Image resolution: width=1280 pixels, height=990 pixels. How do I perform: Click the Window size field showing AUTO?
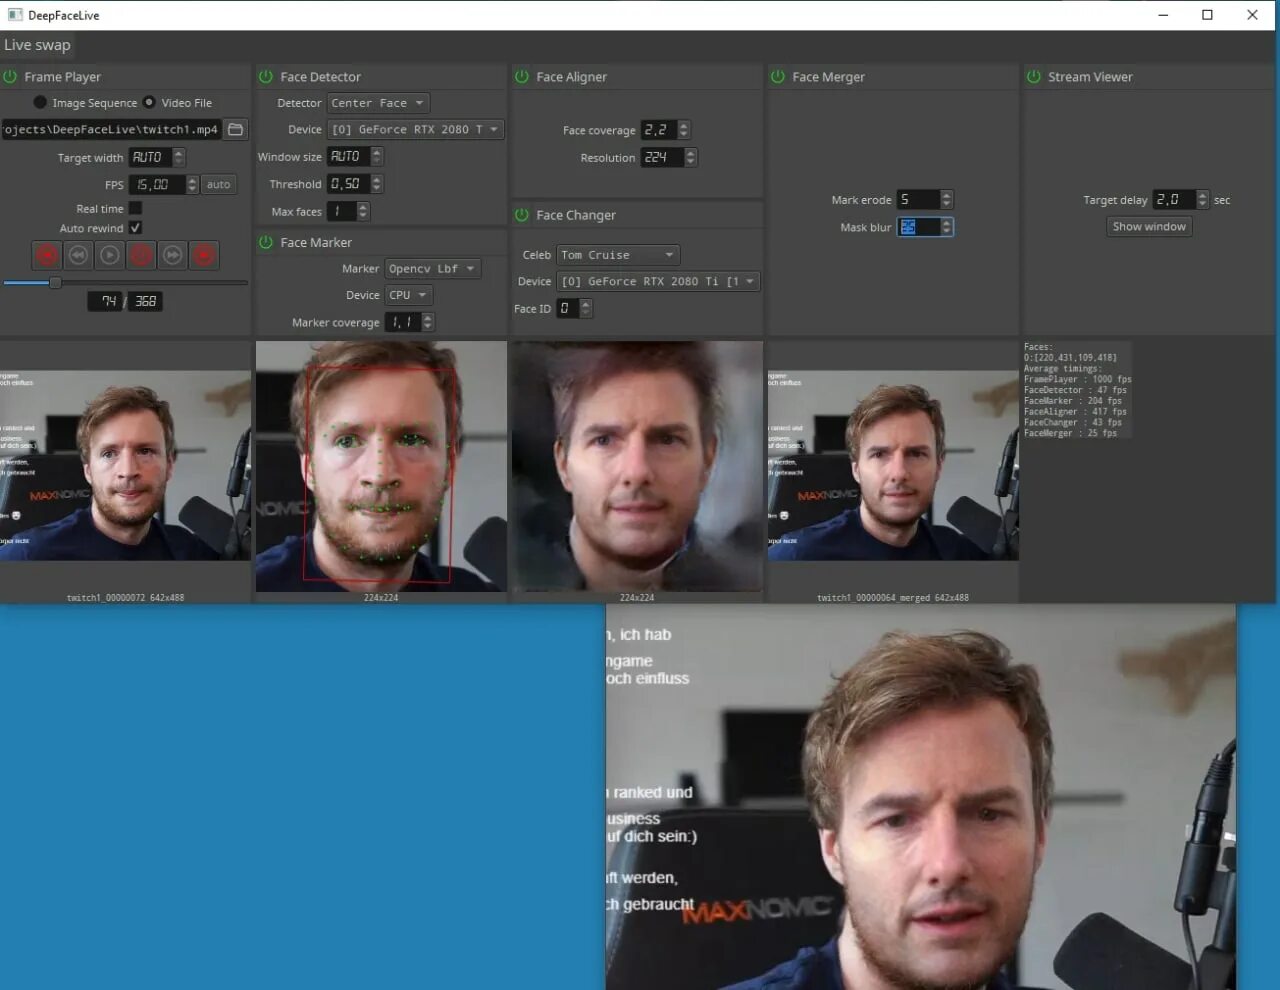click(348, 157)
